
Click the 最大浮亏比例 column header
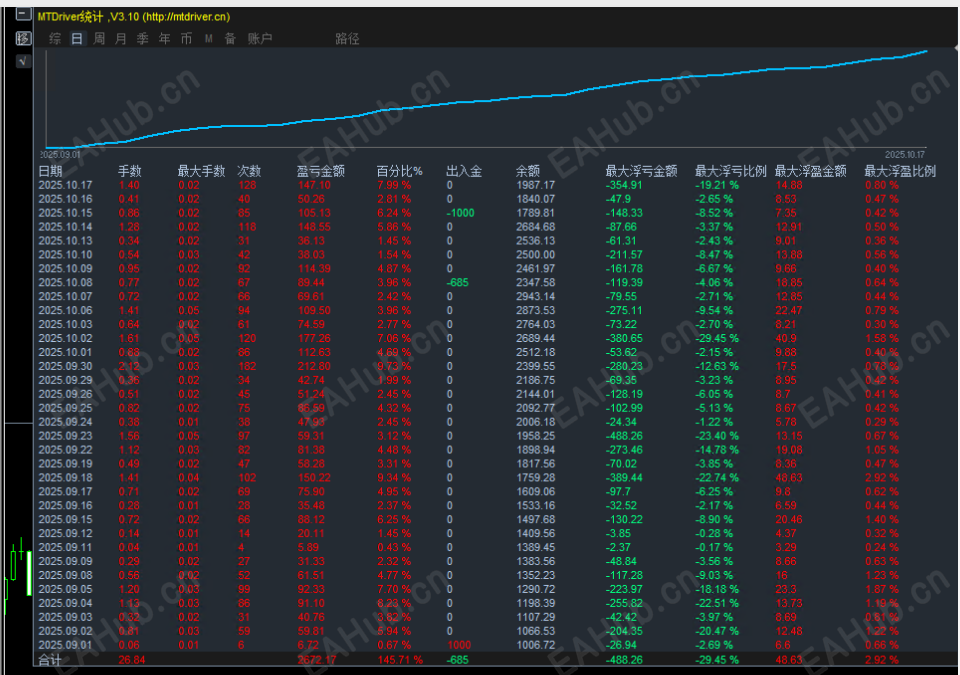pyautogui.click(x=730, y=171)
